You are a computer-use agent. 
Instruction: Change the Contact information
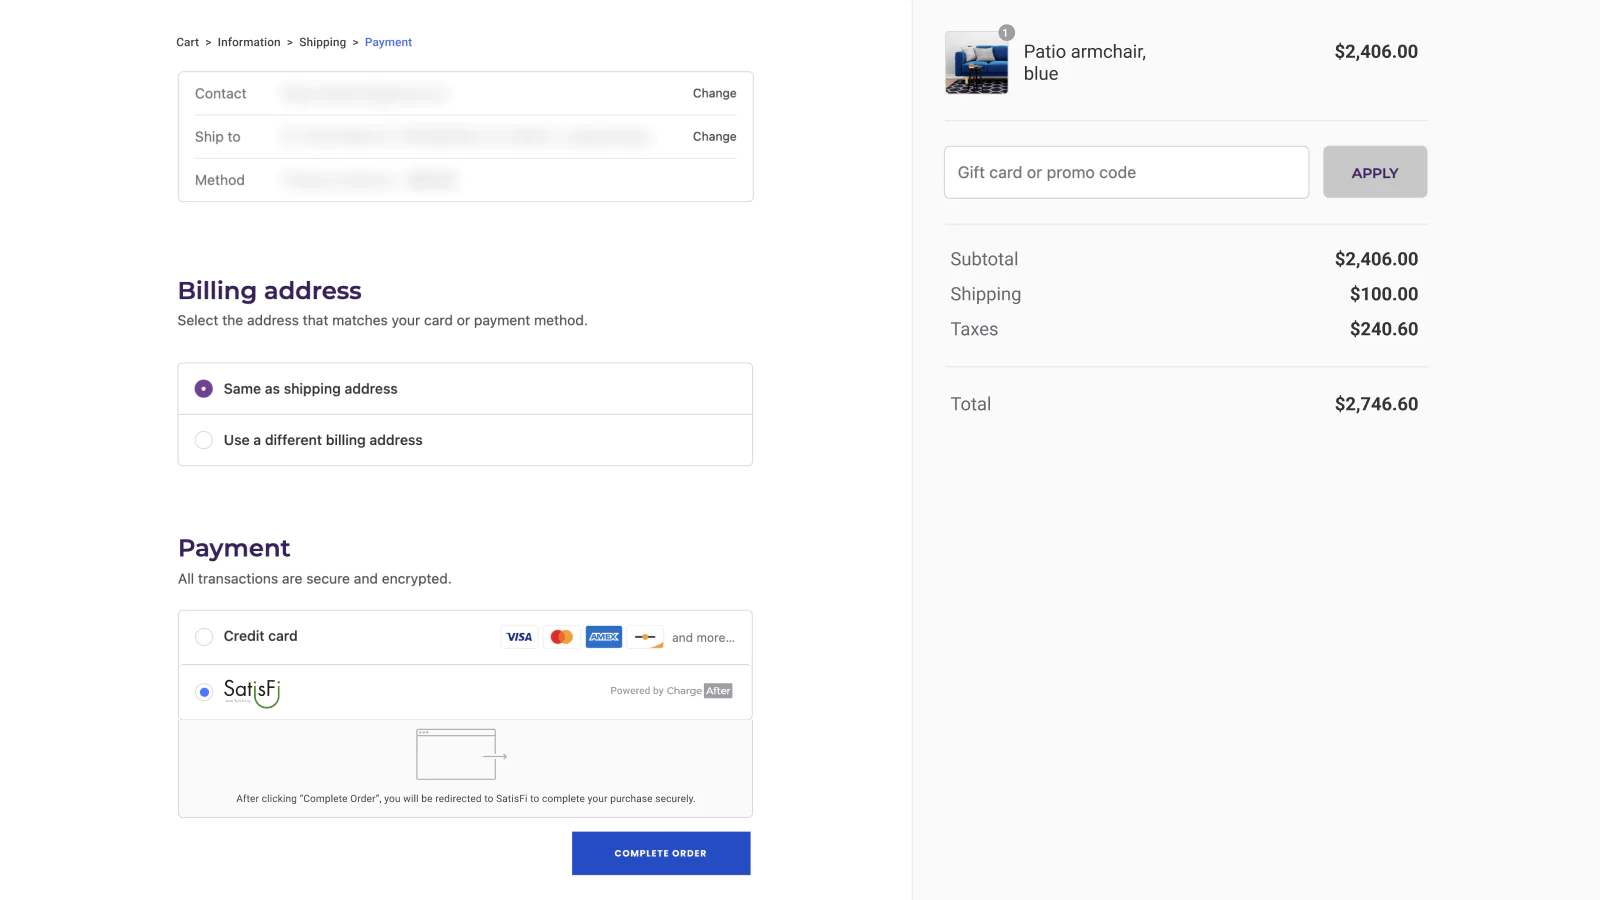[x=714, y=93]
